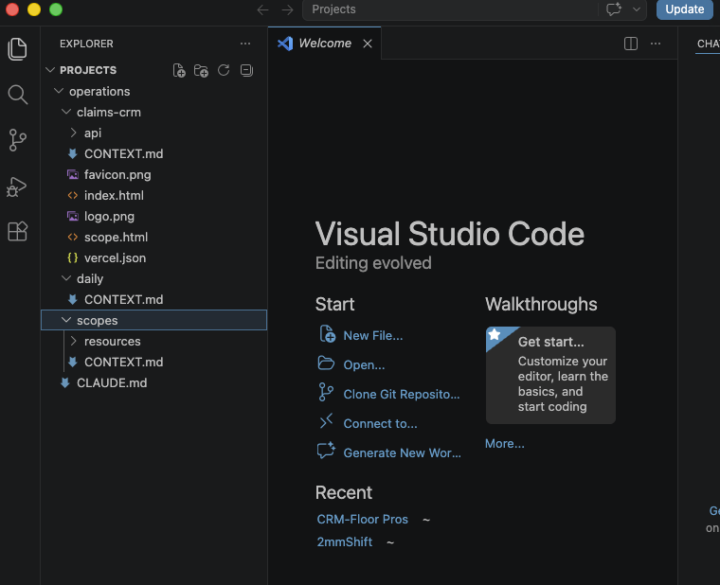Image resolution: width=720 pixels, height=585 pixels.
Task: Open the CRM-Floor Pros recent project
Action: point(362,519)
